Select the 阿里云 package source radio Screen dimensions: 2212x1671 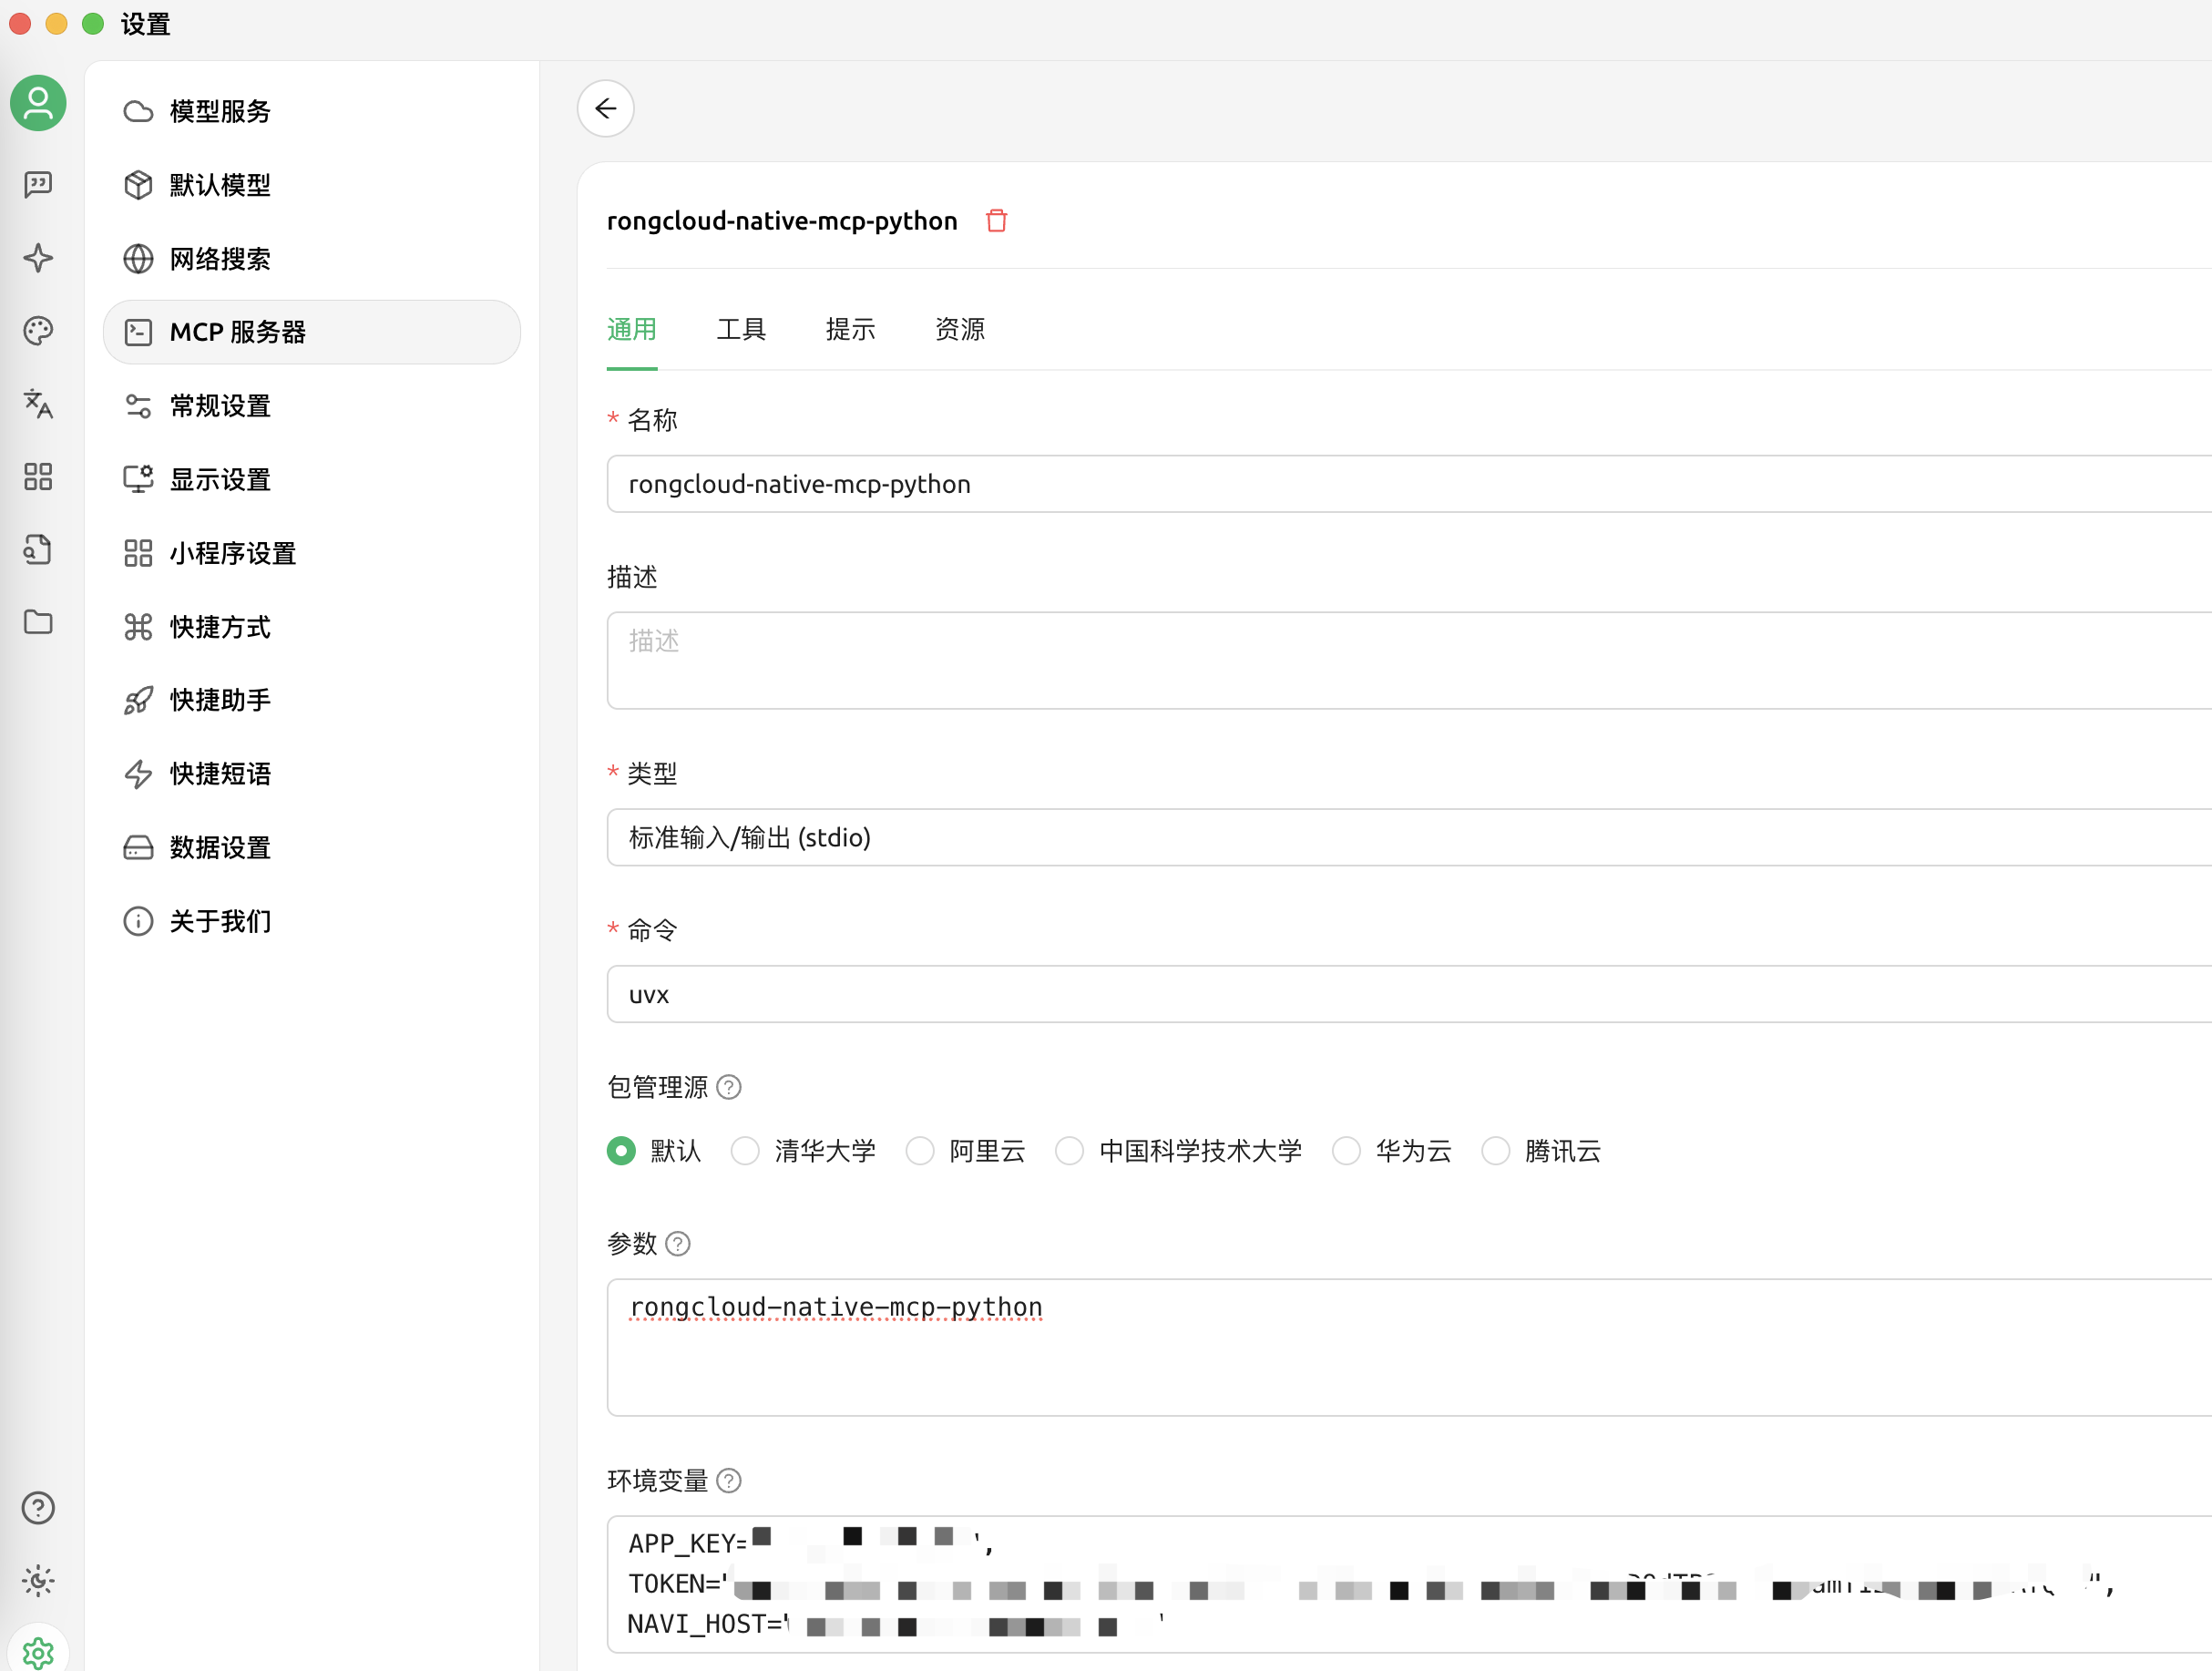click(920, 1151)
